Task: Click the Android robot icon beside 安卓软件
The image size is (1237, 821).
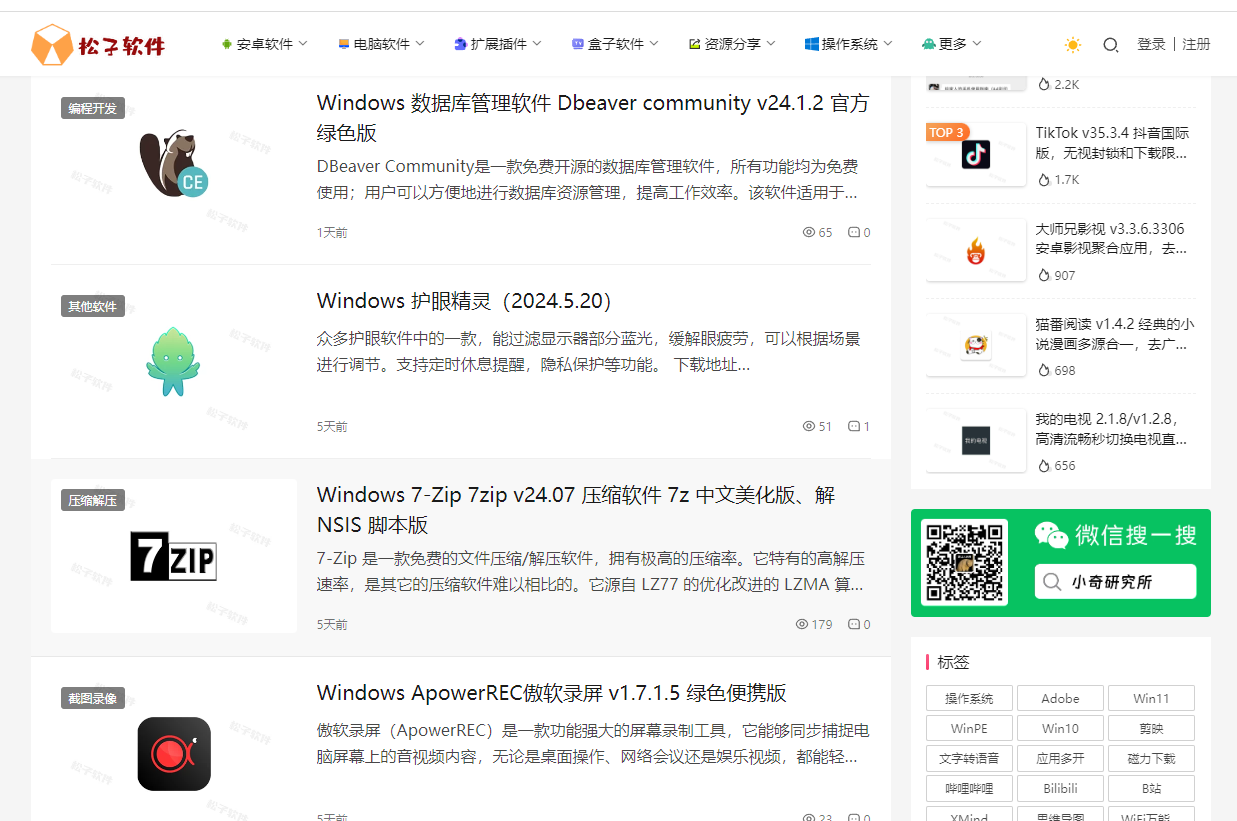Action: coord(227,44)
